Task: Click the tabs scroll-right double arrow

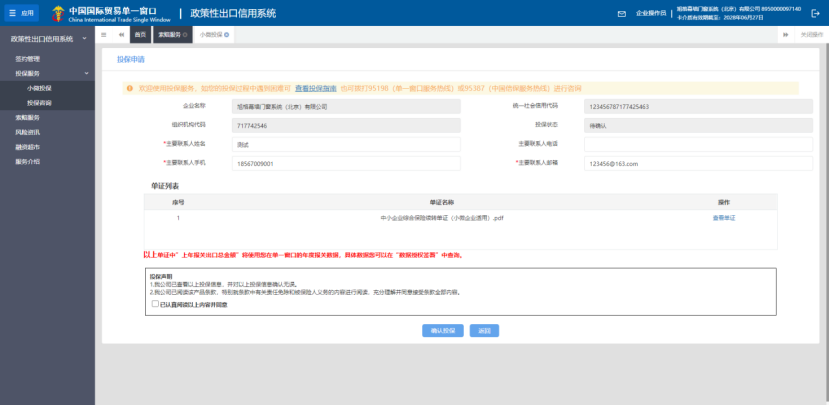Action: coord(786,35)
